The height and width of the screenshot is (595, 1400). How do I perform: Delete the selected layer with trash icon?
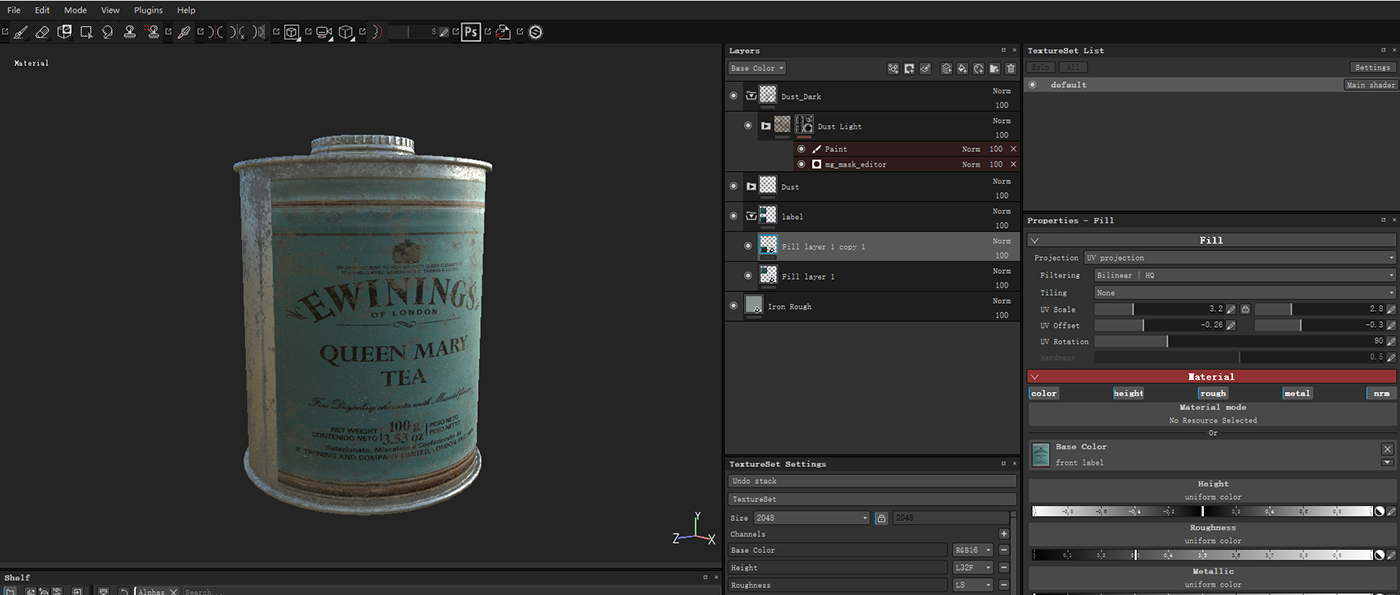click(x=1011, y=68)
